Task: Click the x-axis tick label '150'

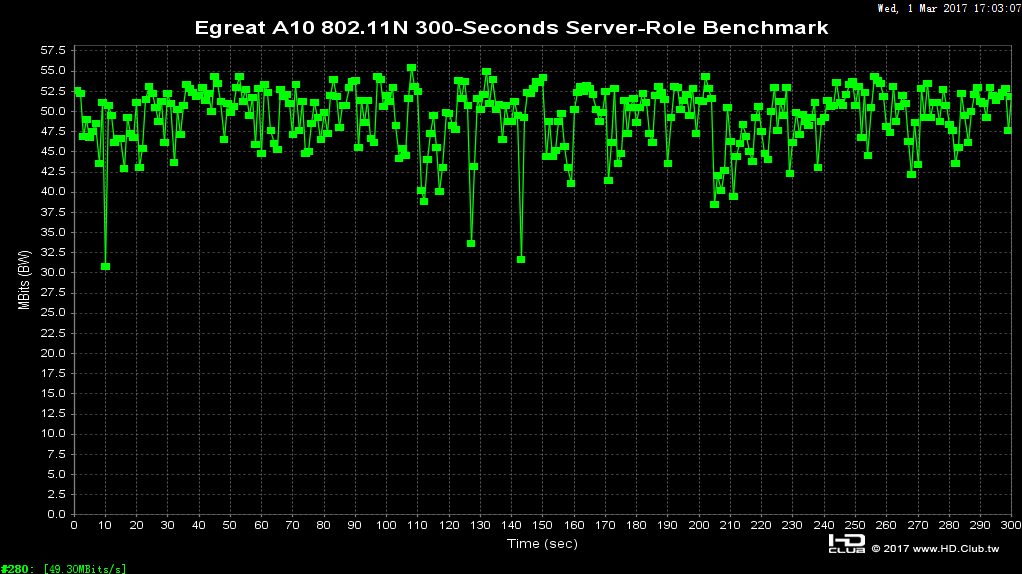Action: (x=542, y=525)
